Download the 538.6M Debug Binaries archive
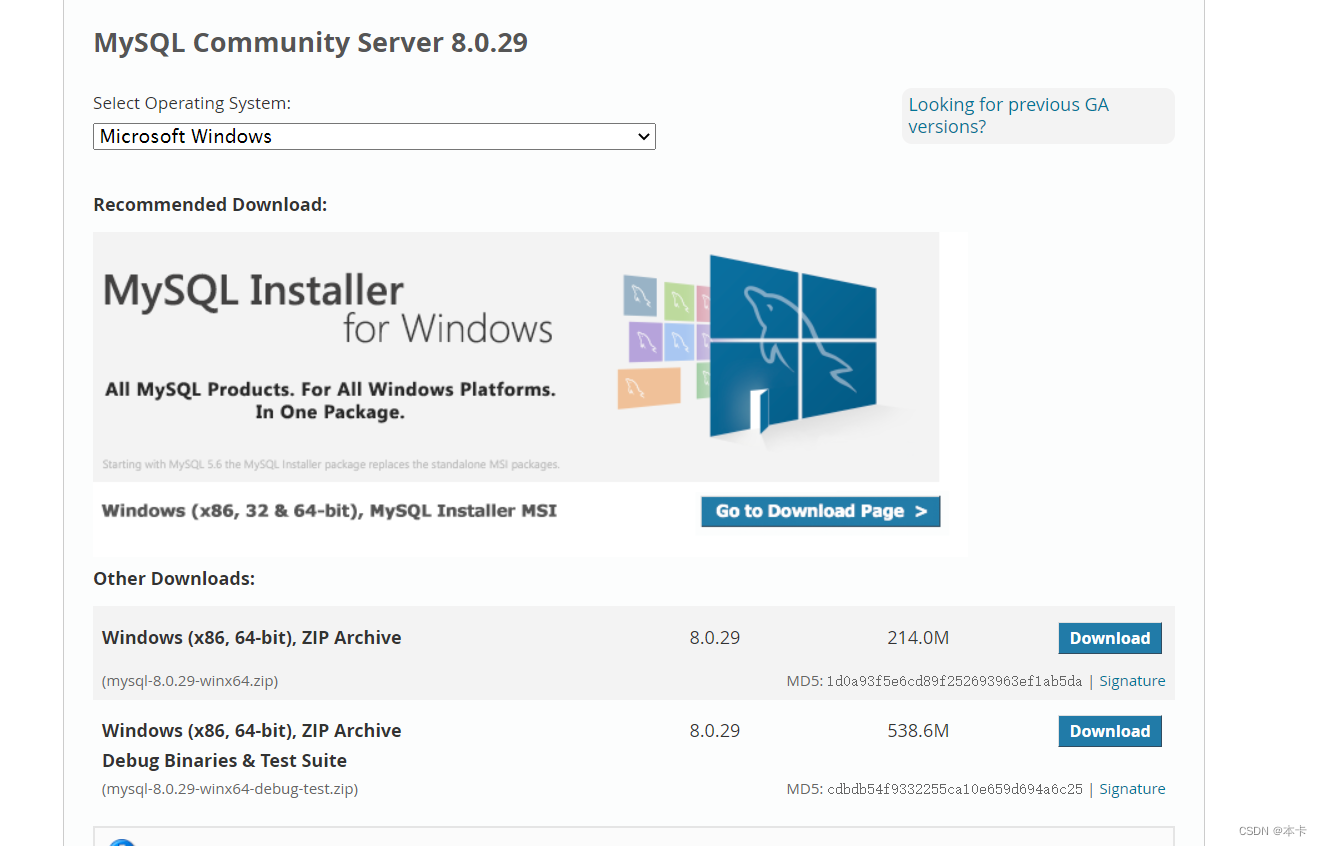 pos(1110,731)
